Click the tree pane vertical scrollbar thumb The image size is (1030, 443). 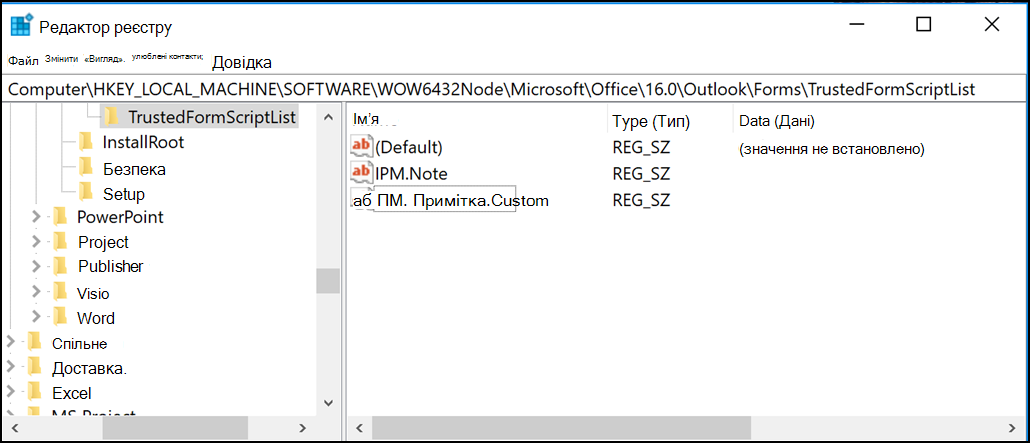pyautogui.click(x=328, y=281)
